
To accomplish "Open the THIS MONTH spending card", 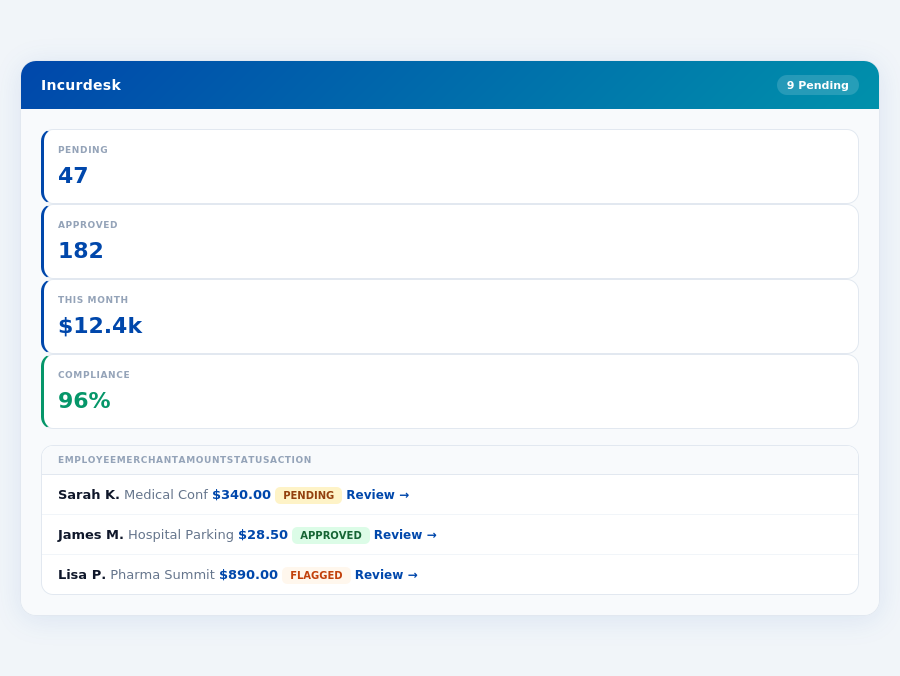I will [449, 315].
